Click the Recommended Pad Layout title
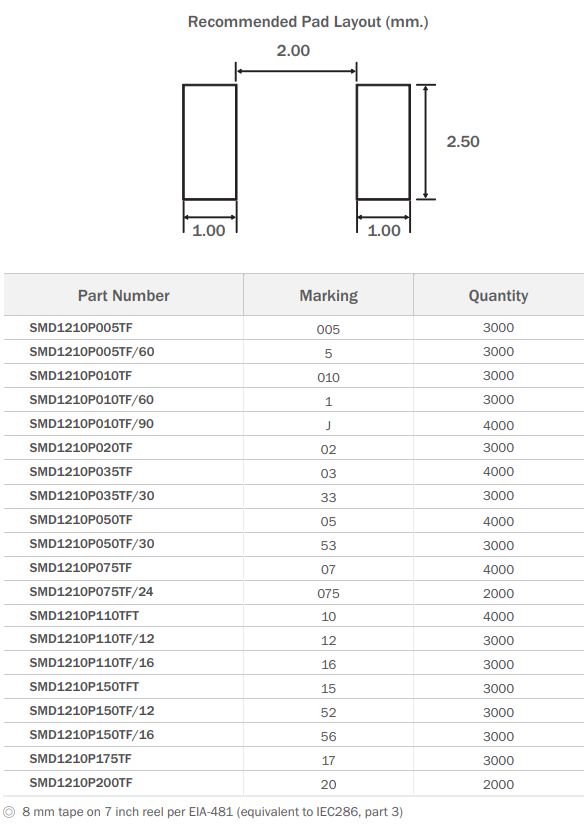Image resolution: width=586 pixels, height=826 pixels. (308, 22)
